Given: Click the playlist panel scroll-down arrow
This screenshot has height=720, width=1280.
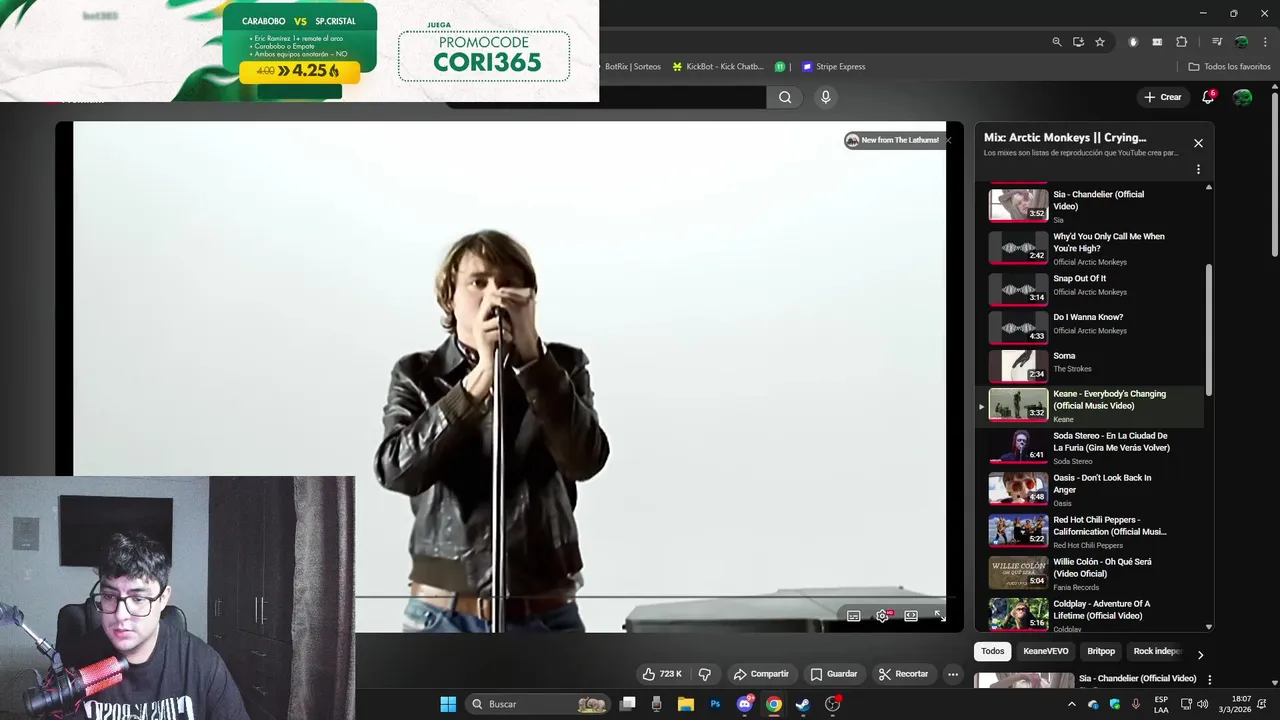Looking at the screenshot, I should (1209, 627).
